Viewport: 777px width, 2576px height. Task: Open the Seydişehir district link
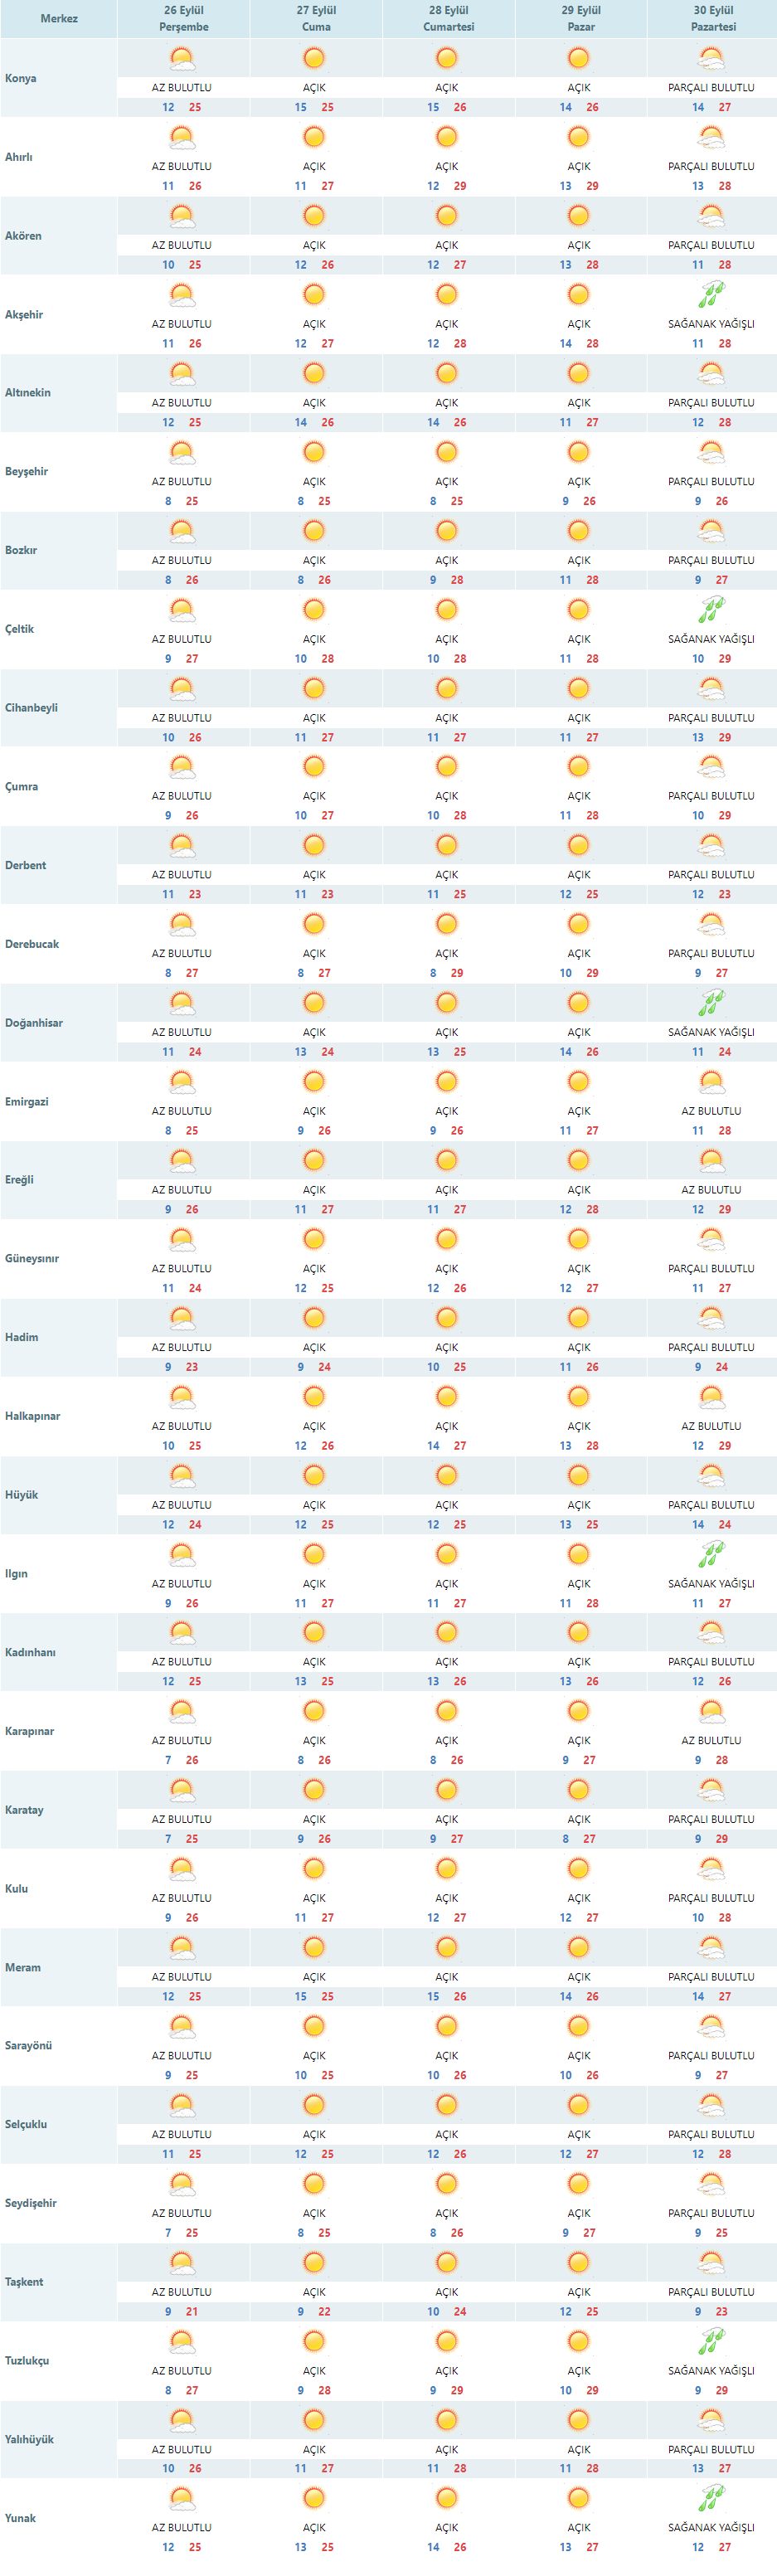point(31,2203)
